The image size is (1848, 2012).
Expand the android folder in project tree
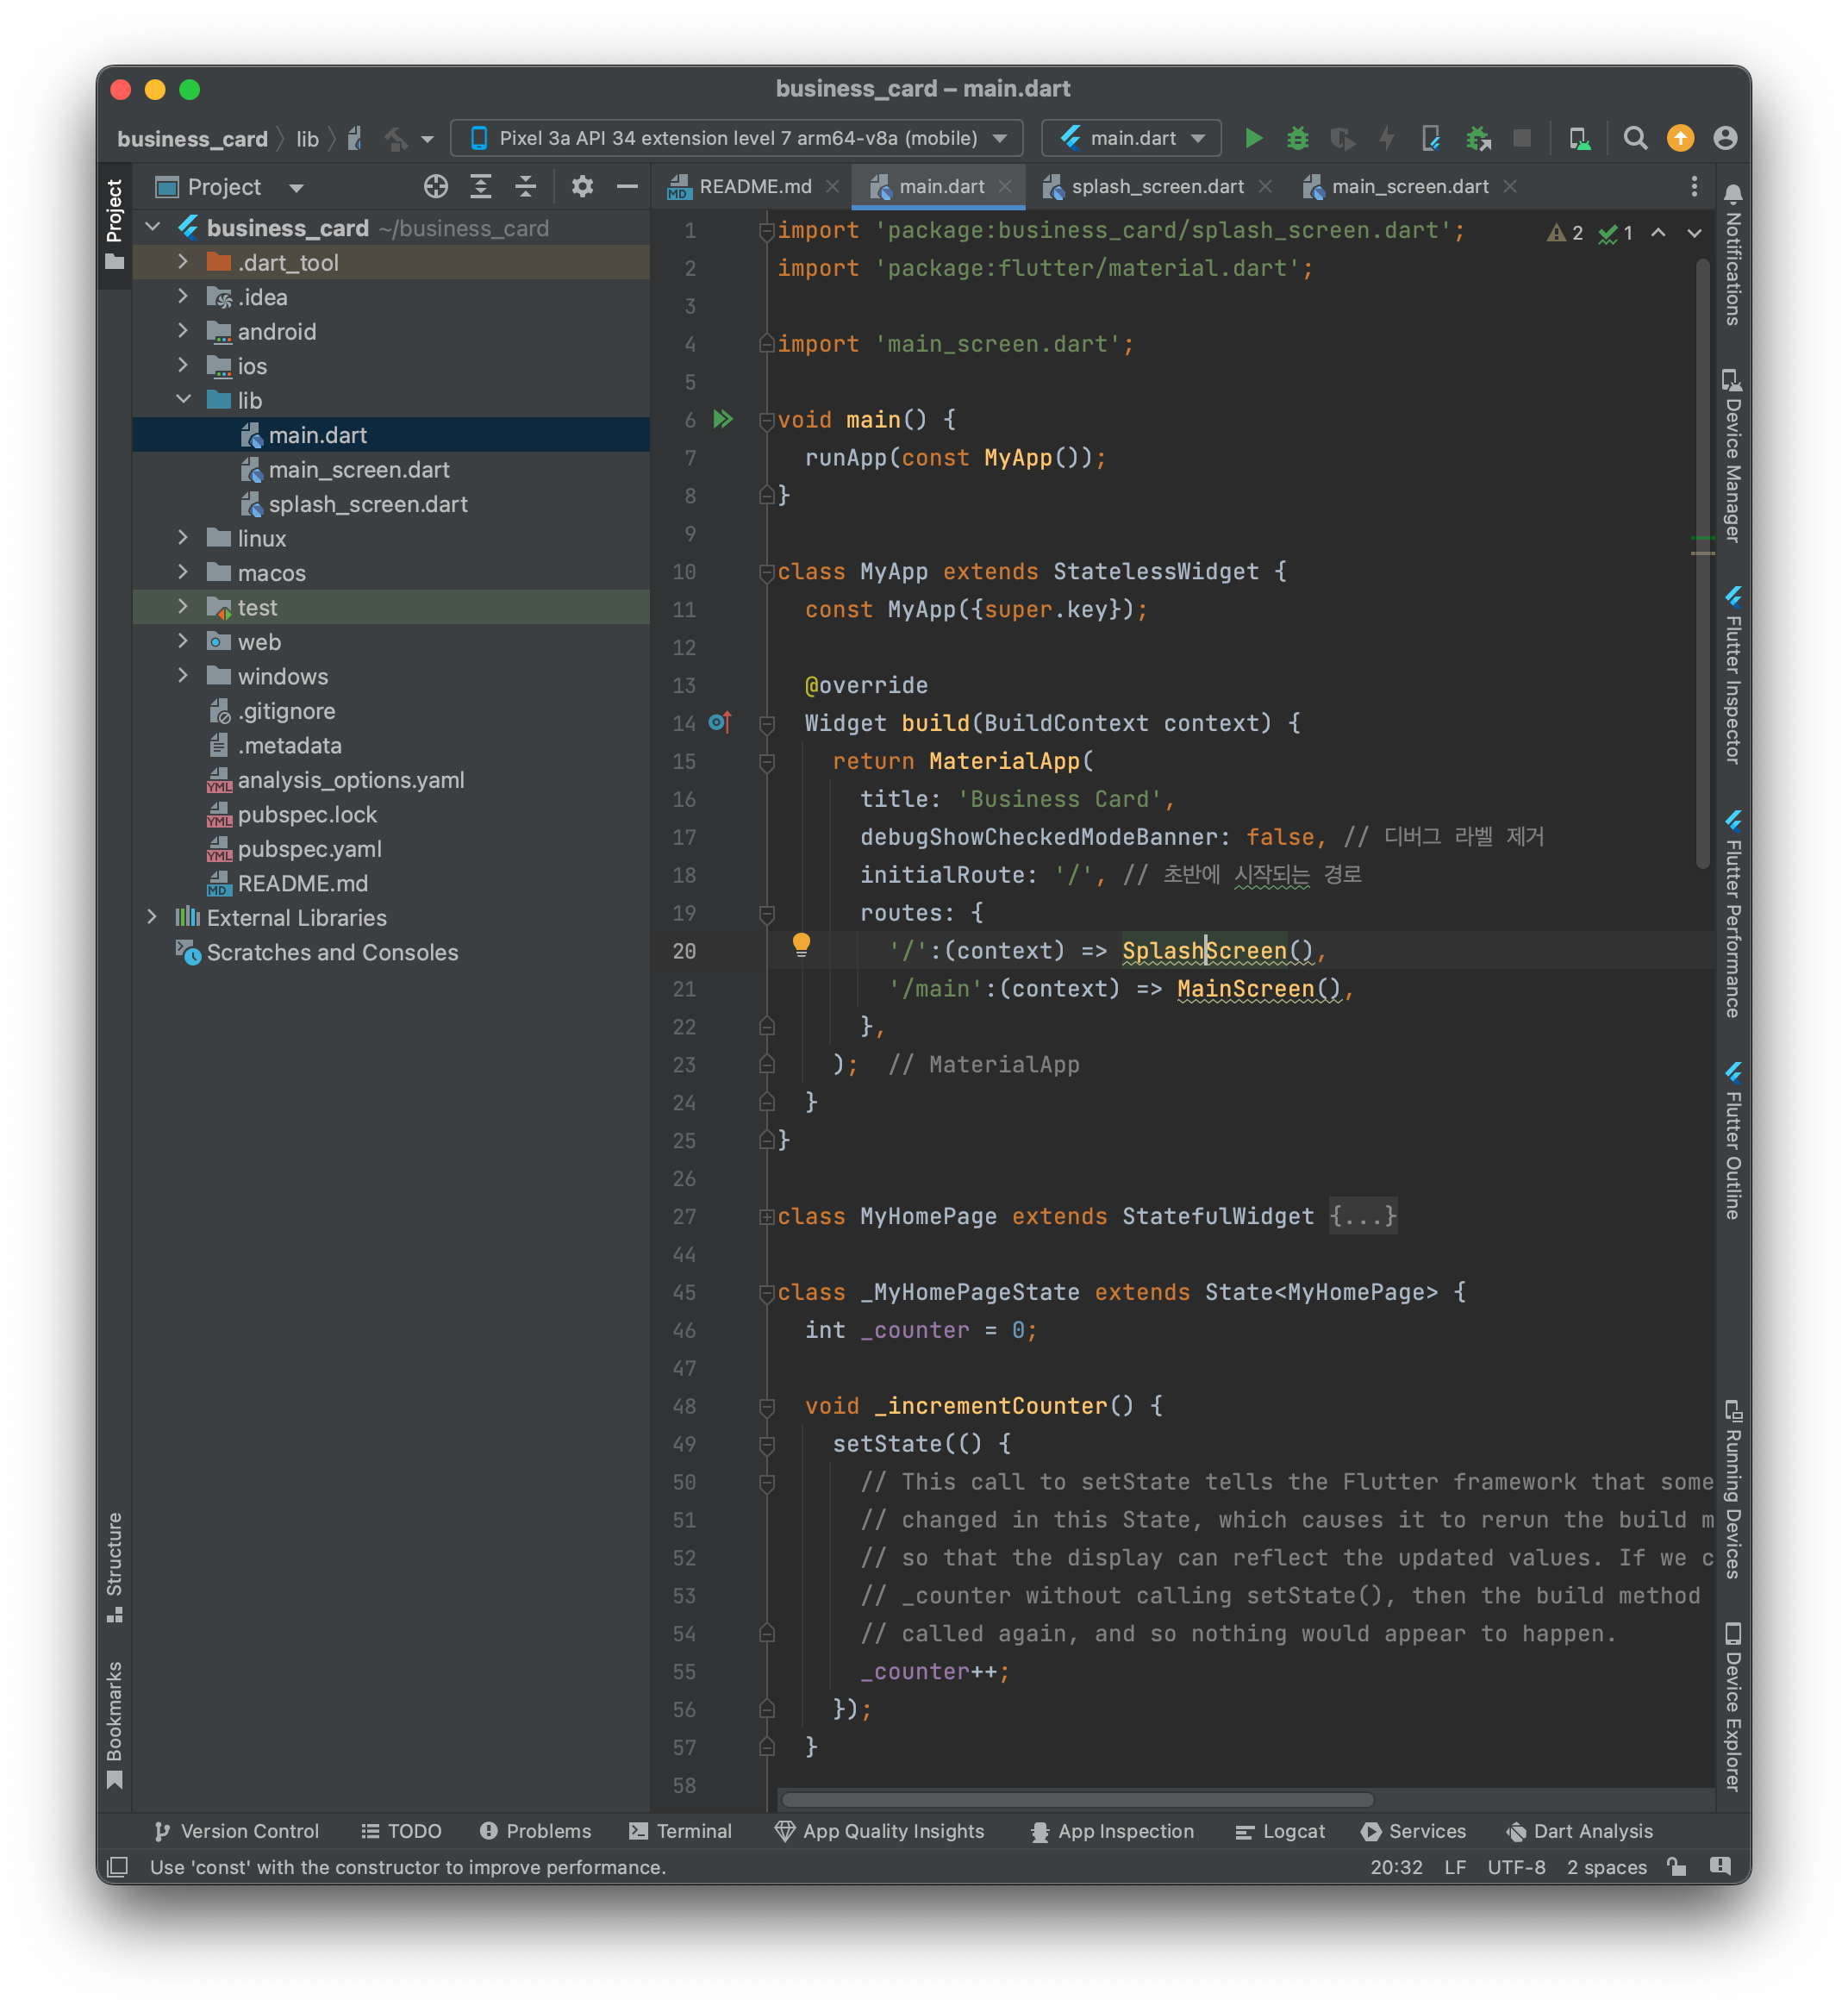183,331
